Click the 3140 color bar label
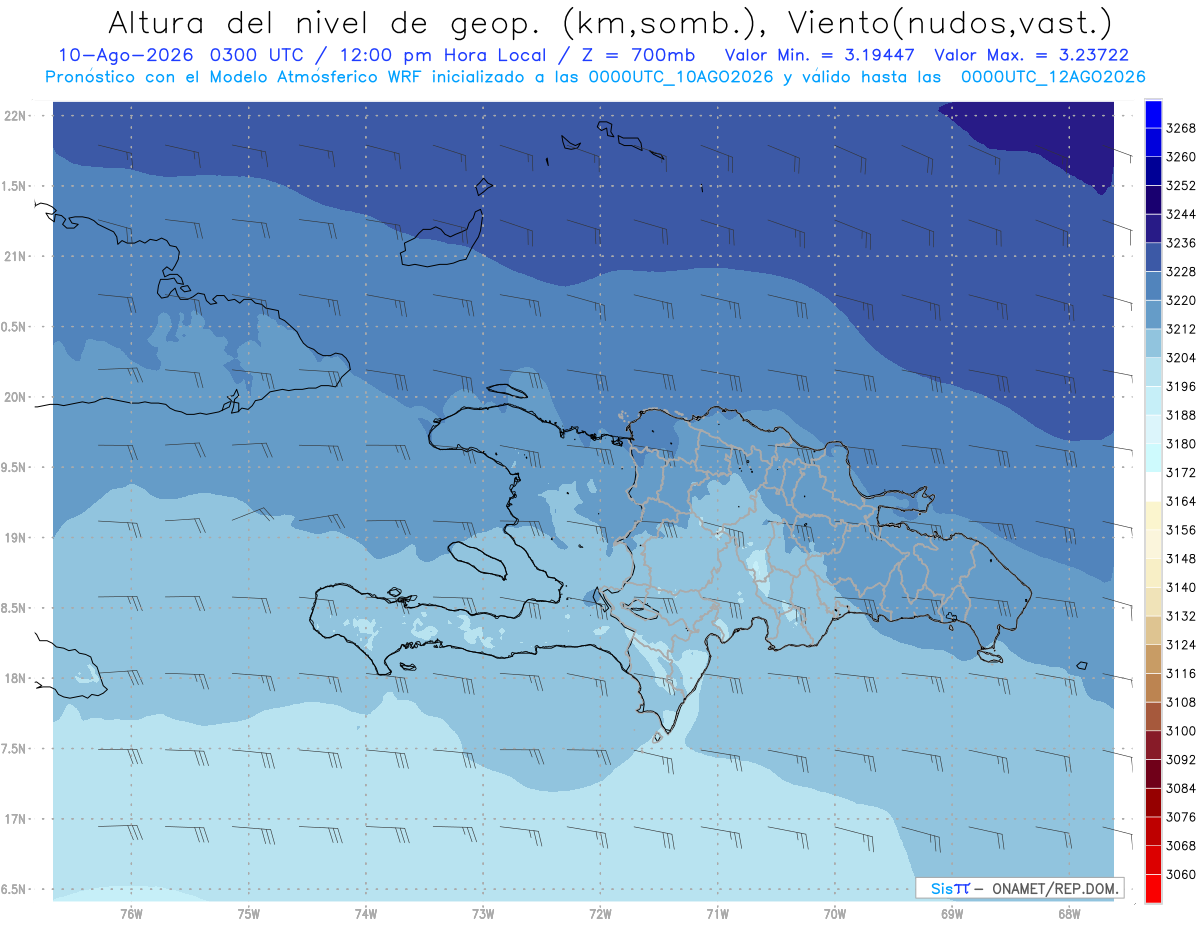Screen dimensions: 1200x927 [x=1181, y=587]
